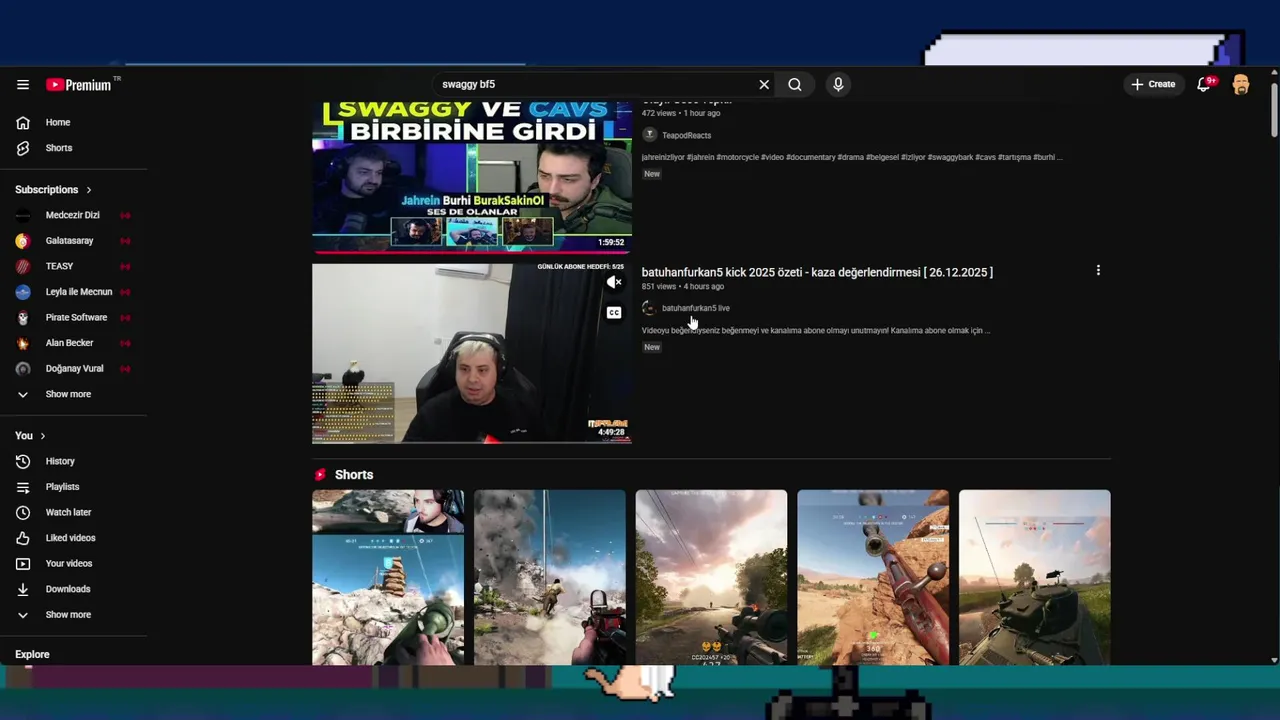Open Pirate Software subscription
Viewport: 1280px width, 720px height.
(74, 317)
